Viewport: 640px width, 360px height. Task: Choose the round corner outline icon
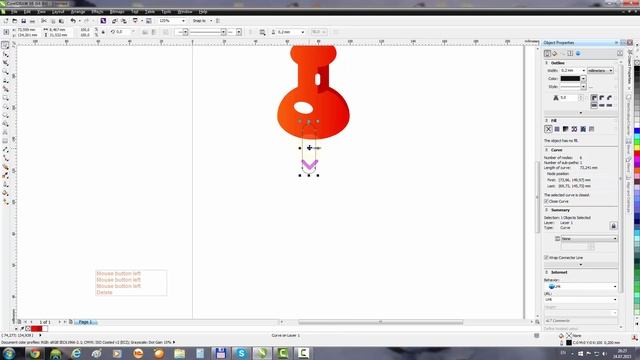pos(602,98)
